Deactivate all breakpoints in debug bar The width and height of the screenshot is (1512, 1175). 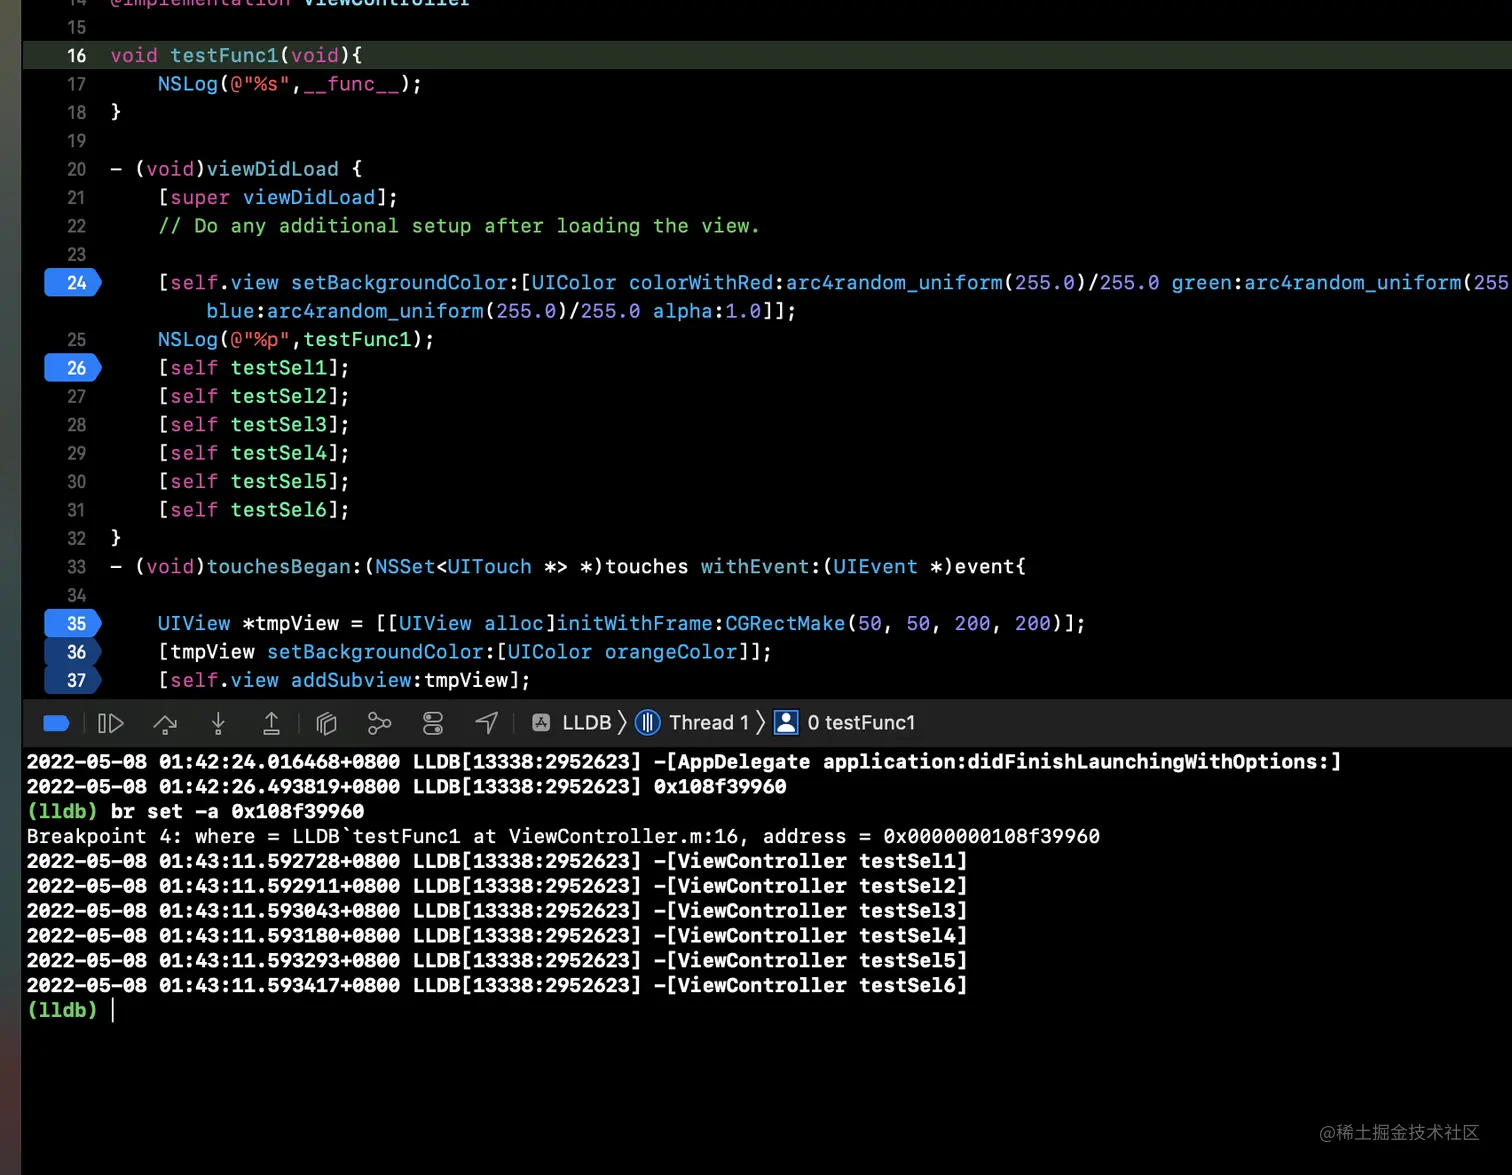pos(56,723)
